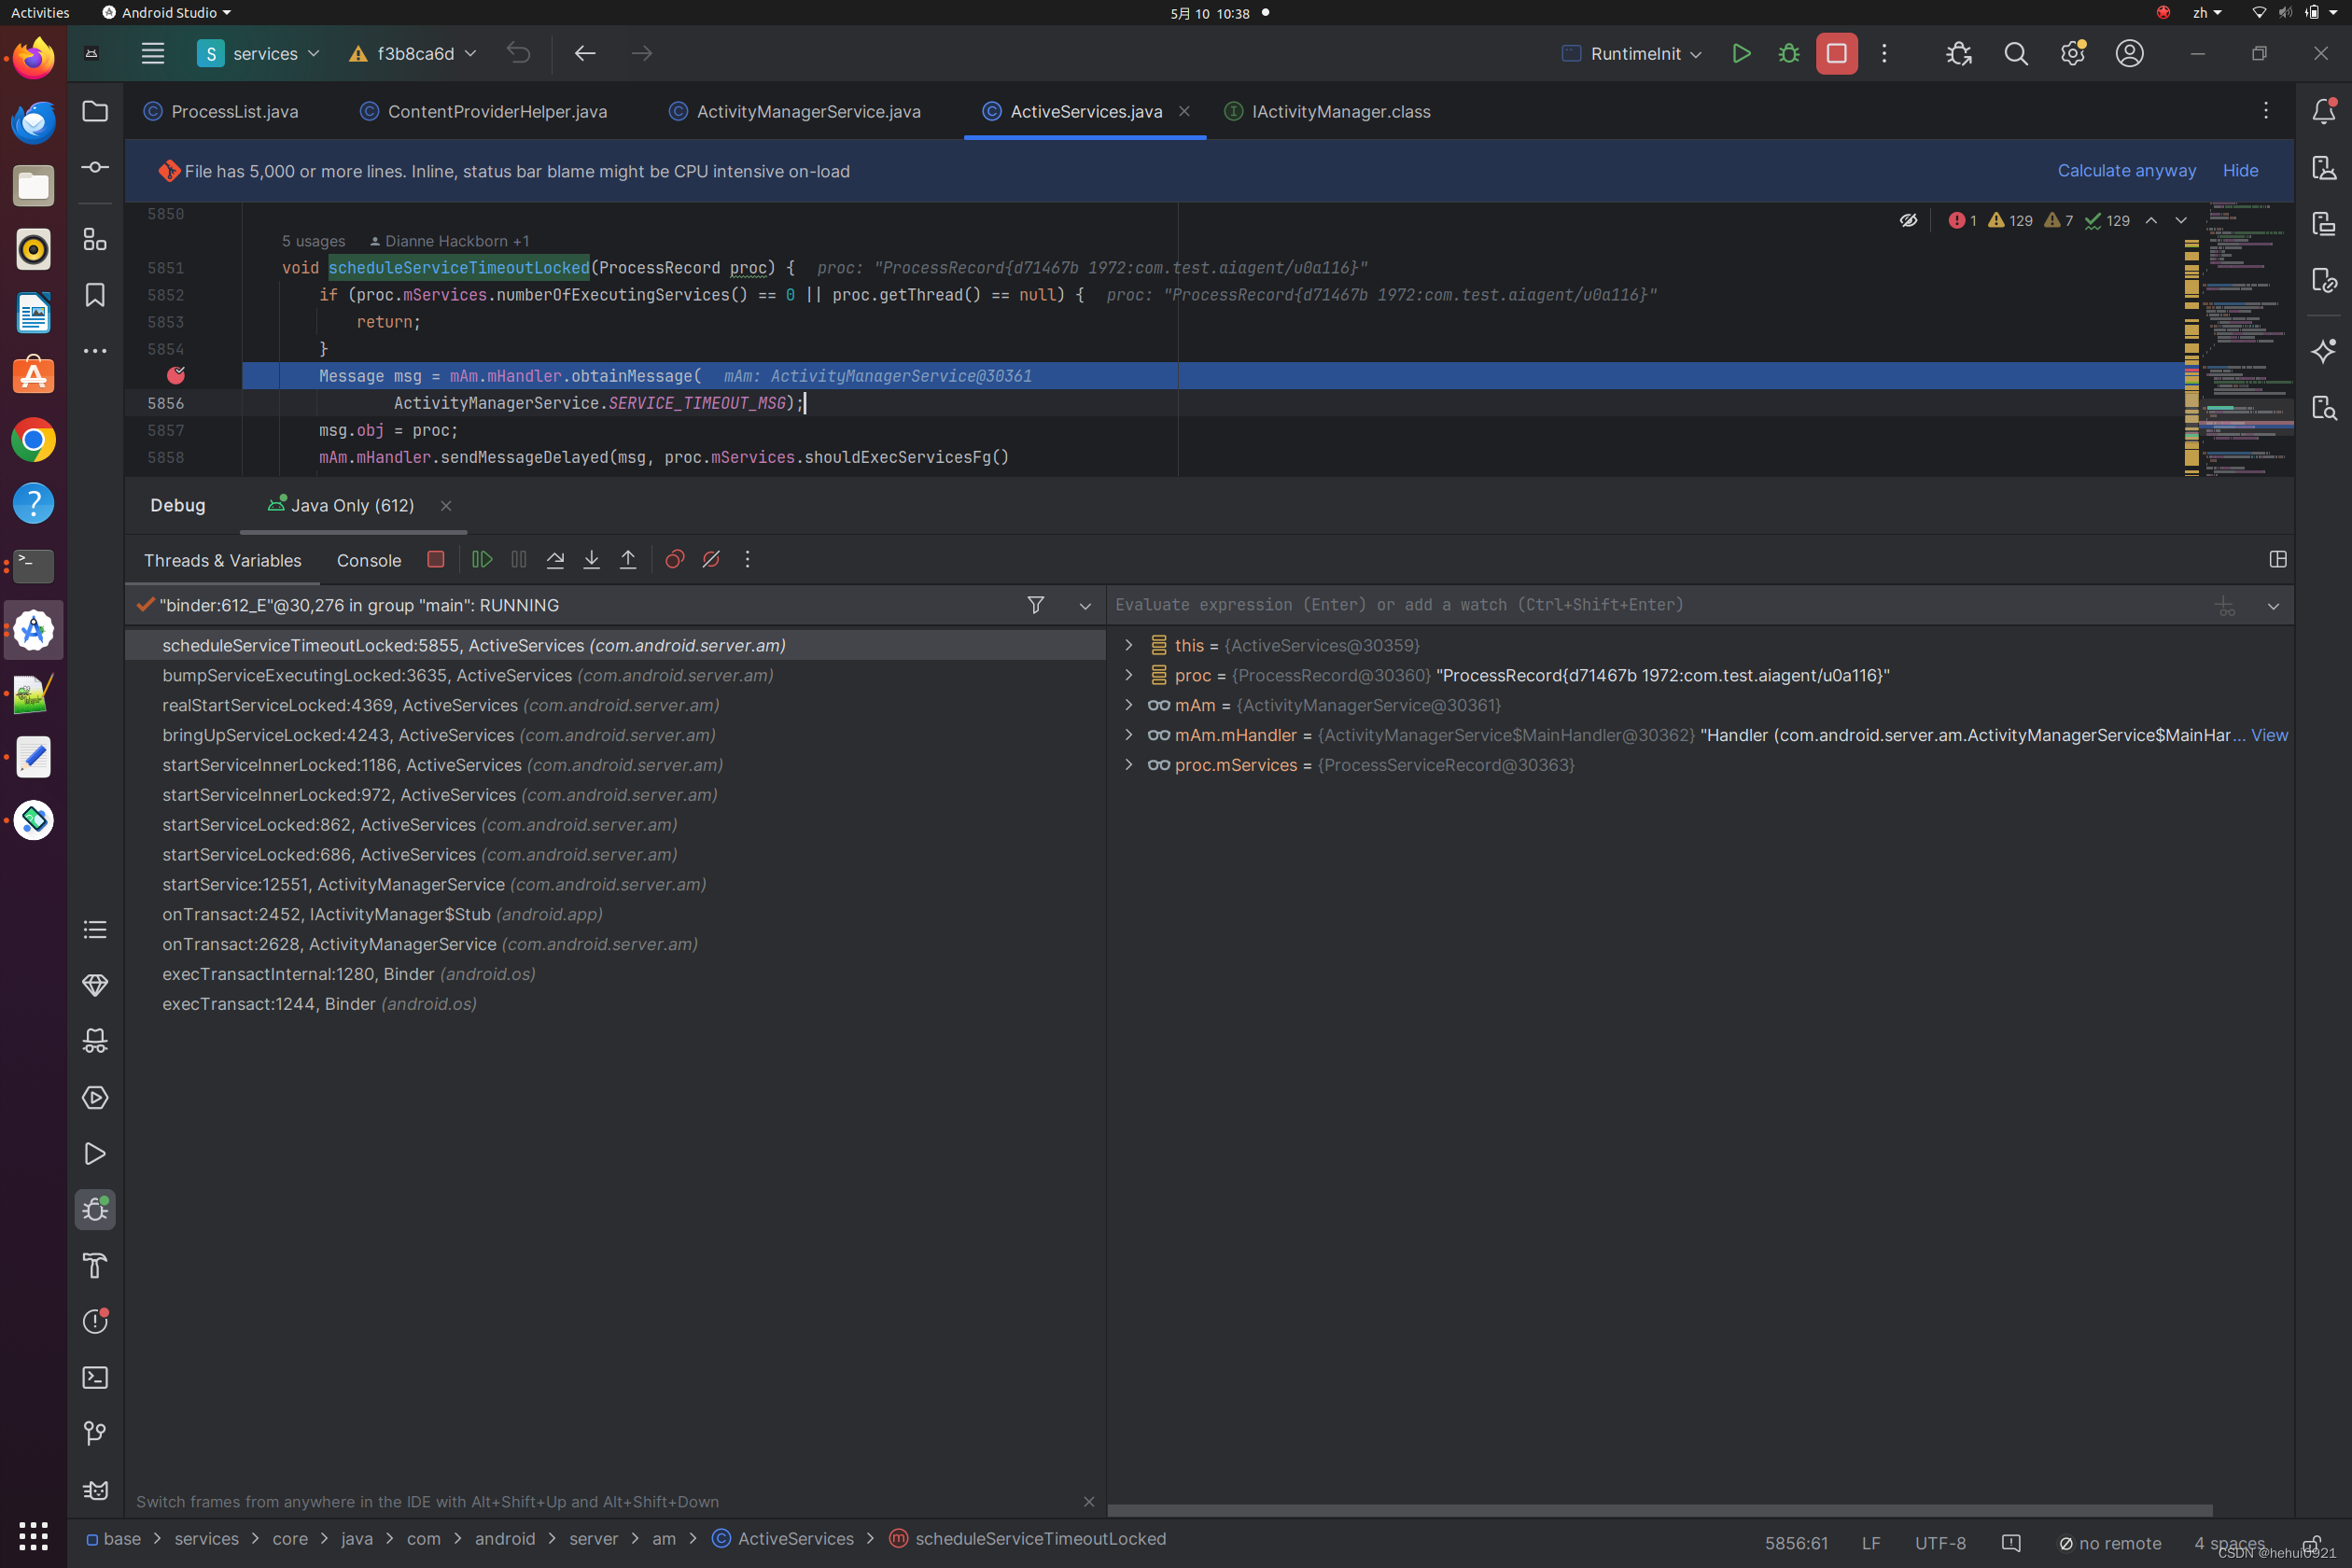2352x1568 pixels.
Task: Click the variables pane horizontal scrollbar
Action: pyautogui.click(x=1660, y=1510)
